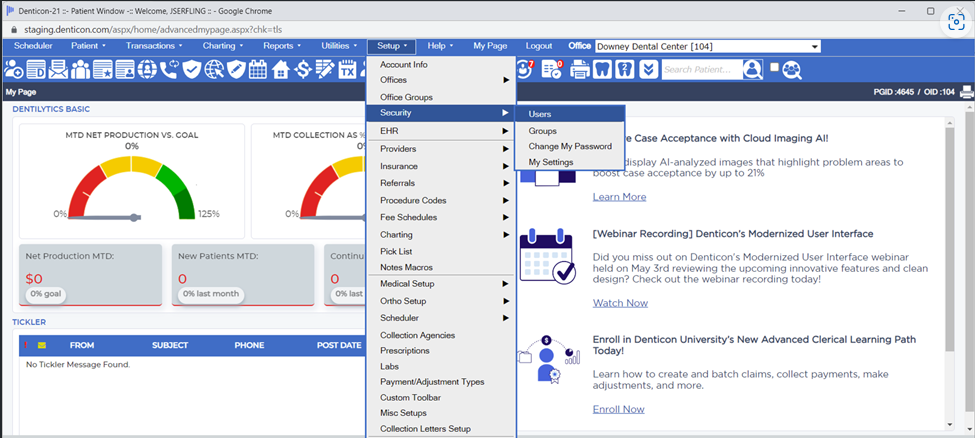This screenshot has width=975, height=438.
Task: Click the Enroll Now link
Action: [x=618, y=409]
